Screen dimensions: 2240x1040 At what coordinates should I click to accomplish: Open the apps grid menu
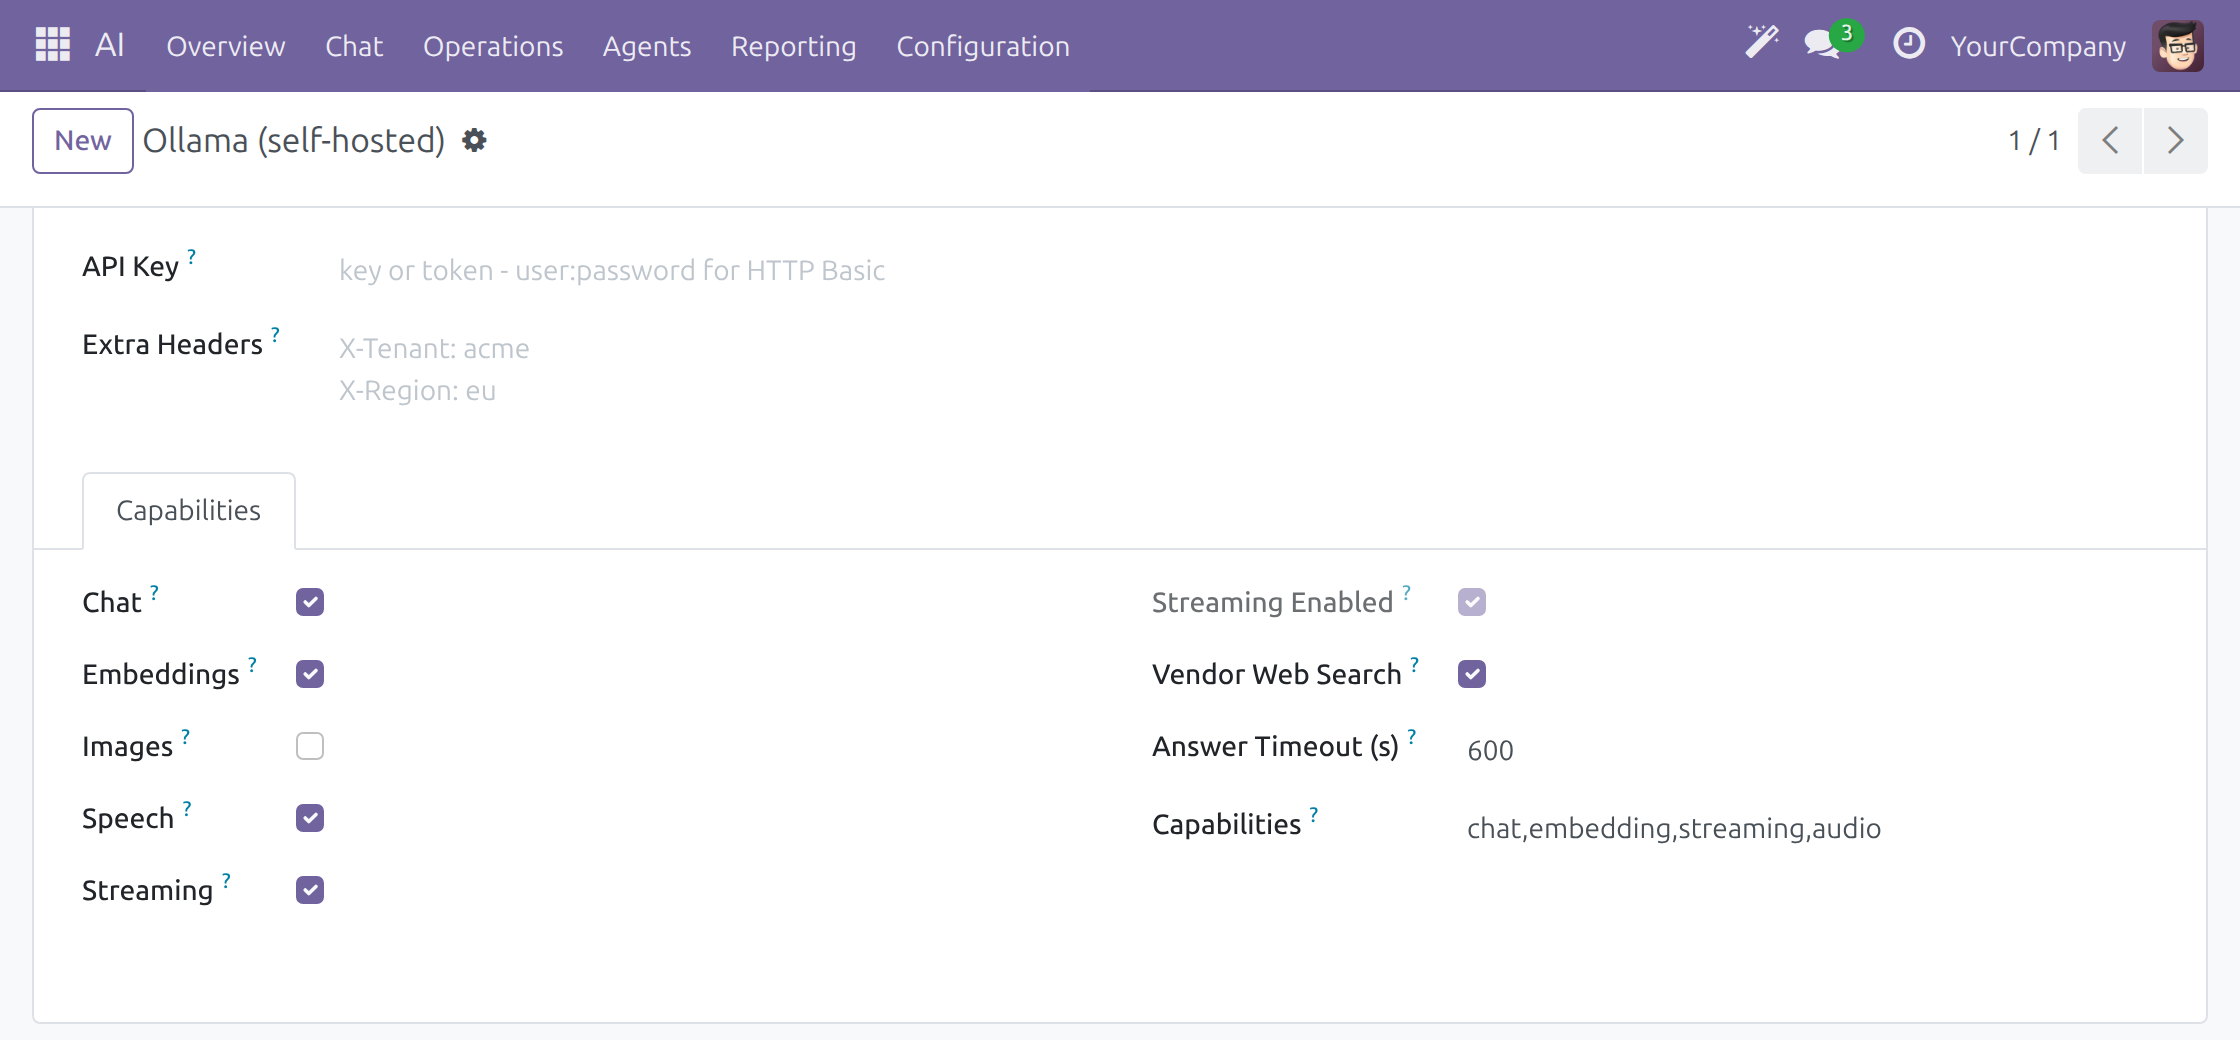point(52,45)
